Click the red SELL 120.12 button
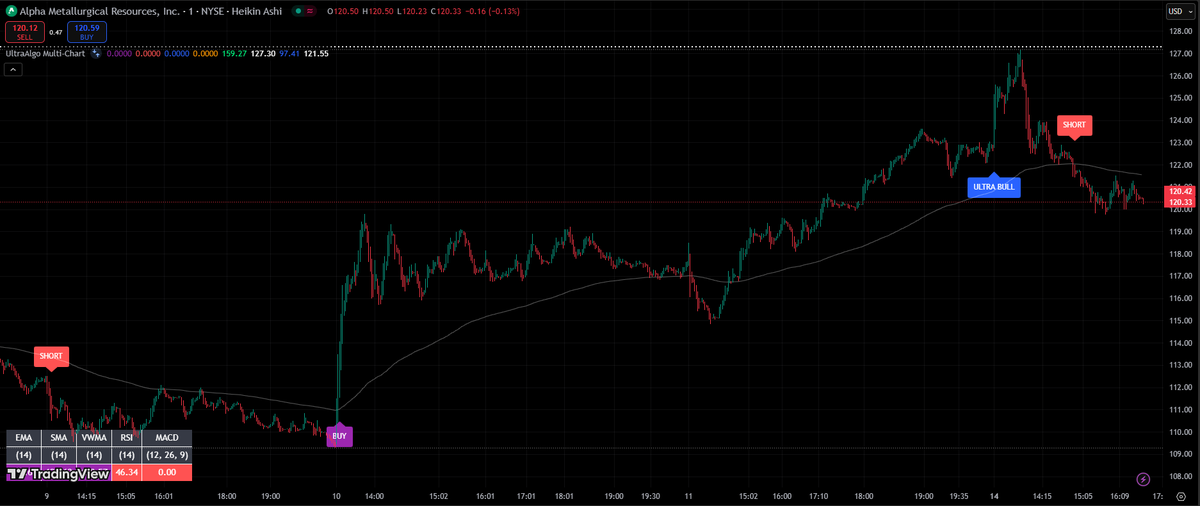The width and height of the screenshot is (1200, 506). pos(24,32)
